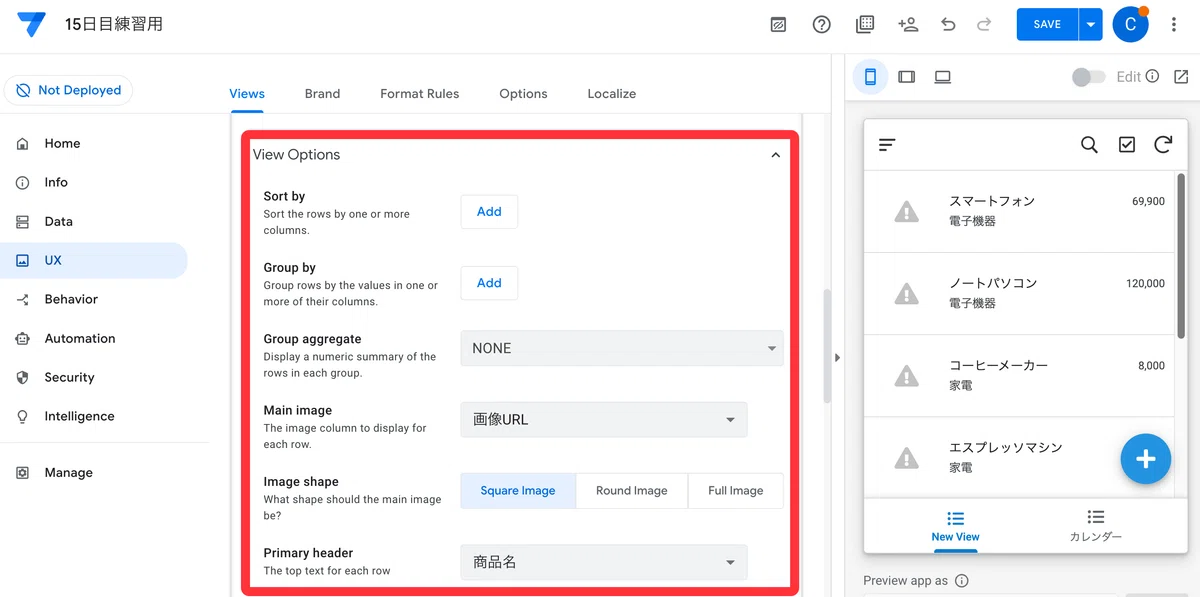Collapse the preview pane arrow
Screen dimensions: 1200x597
coord(837,358)
